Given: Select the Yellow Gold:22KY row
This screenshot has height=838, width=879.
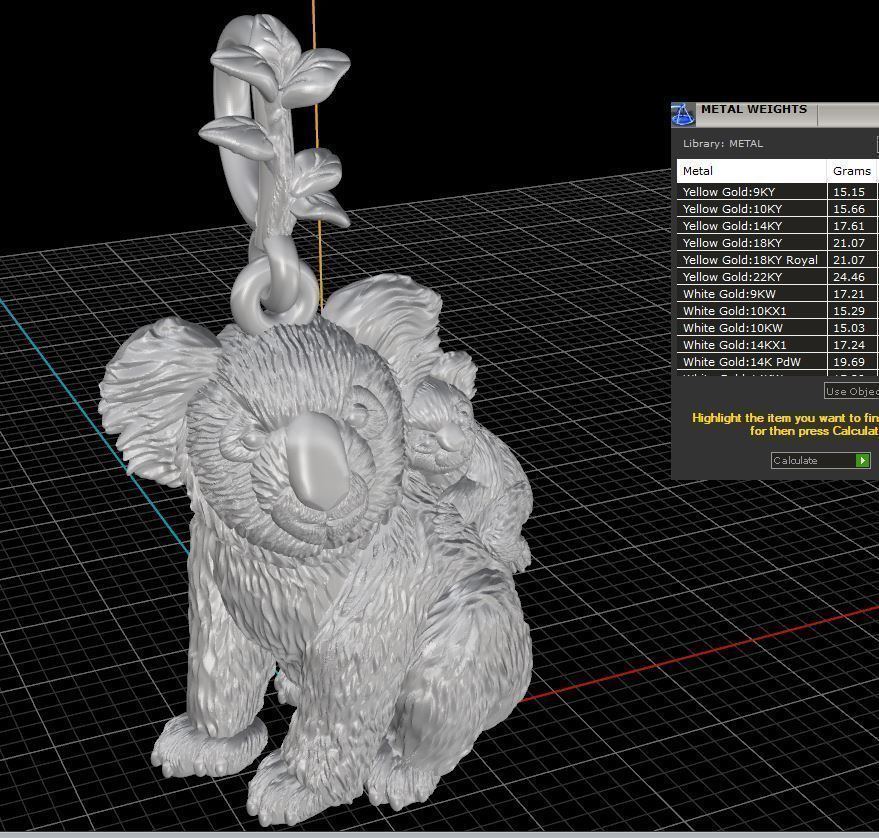Looking at the screenshot, I should coord(778,277).
